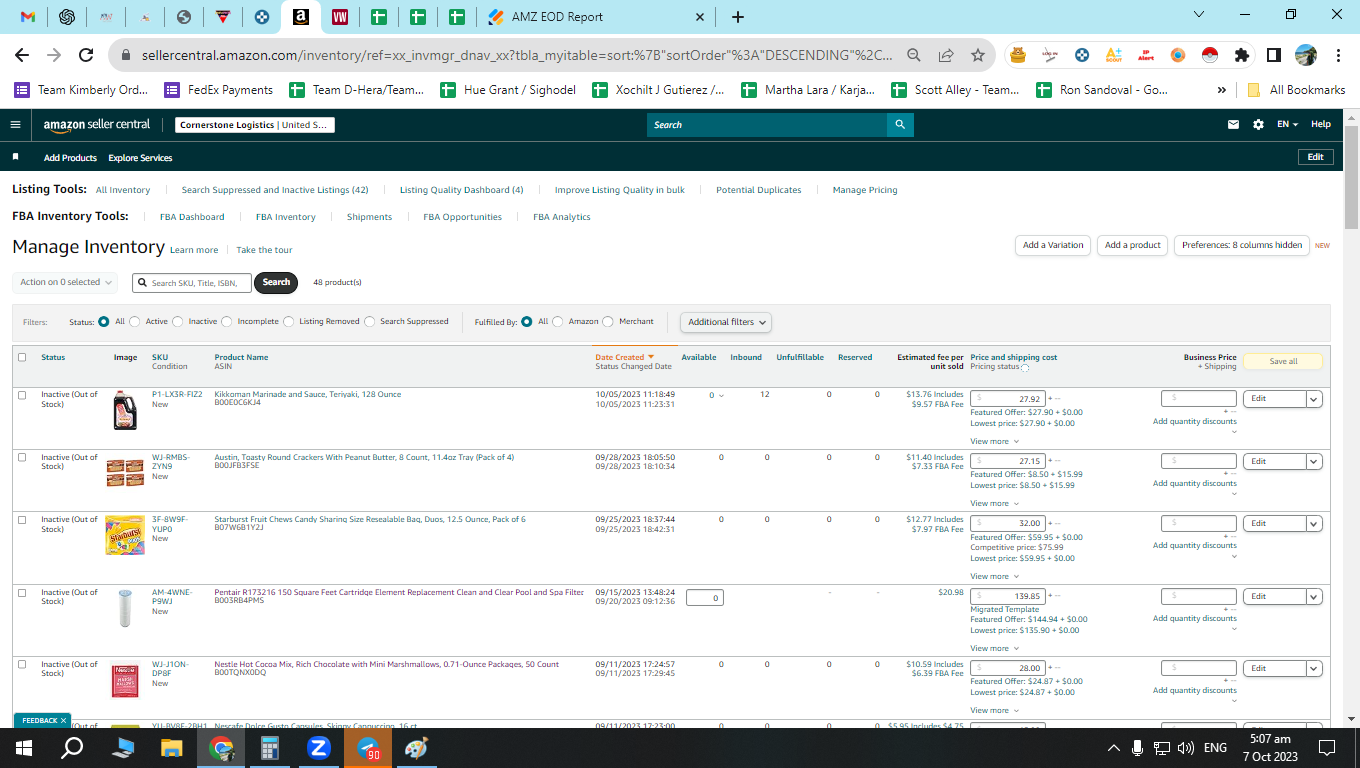Click the Add a product button
The height and width of the screenshot is (768, 1360).
1132,245
